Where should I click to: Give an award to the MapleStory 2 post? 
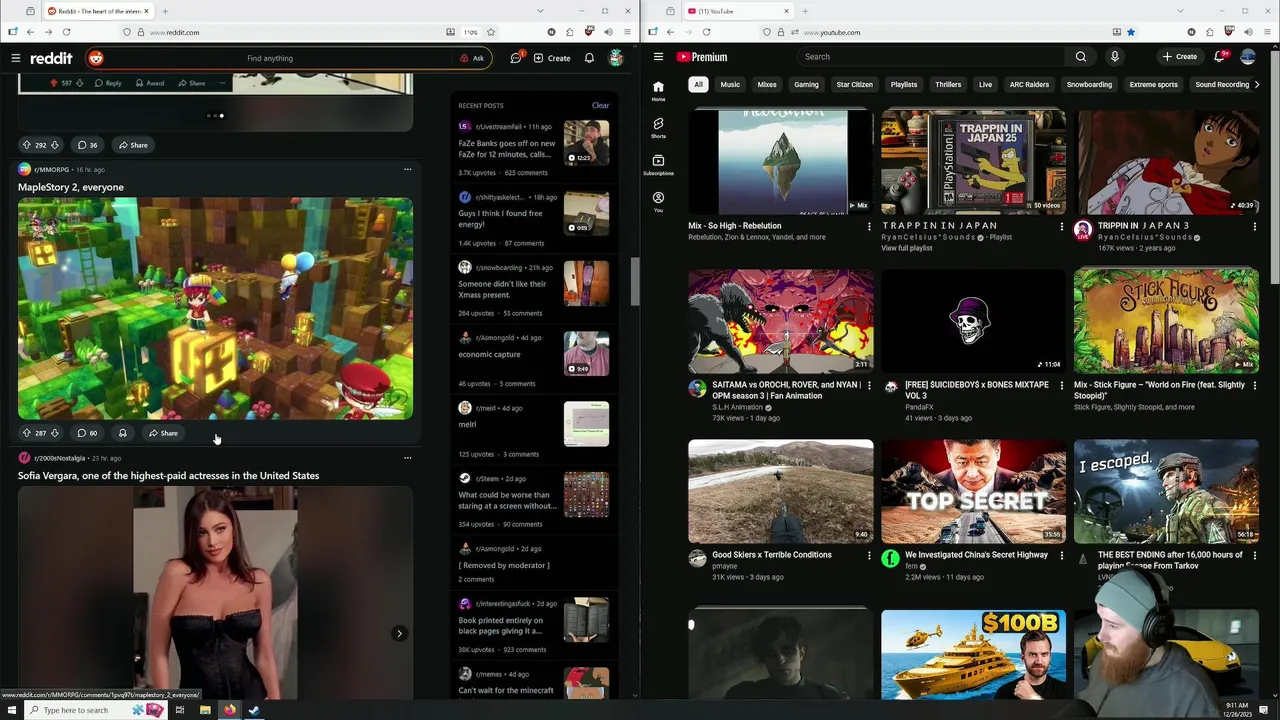click(x=122, y=433)
